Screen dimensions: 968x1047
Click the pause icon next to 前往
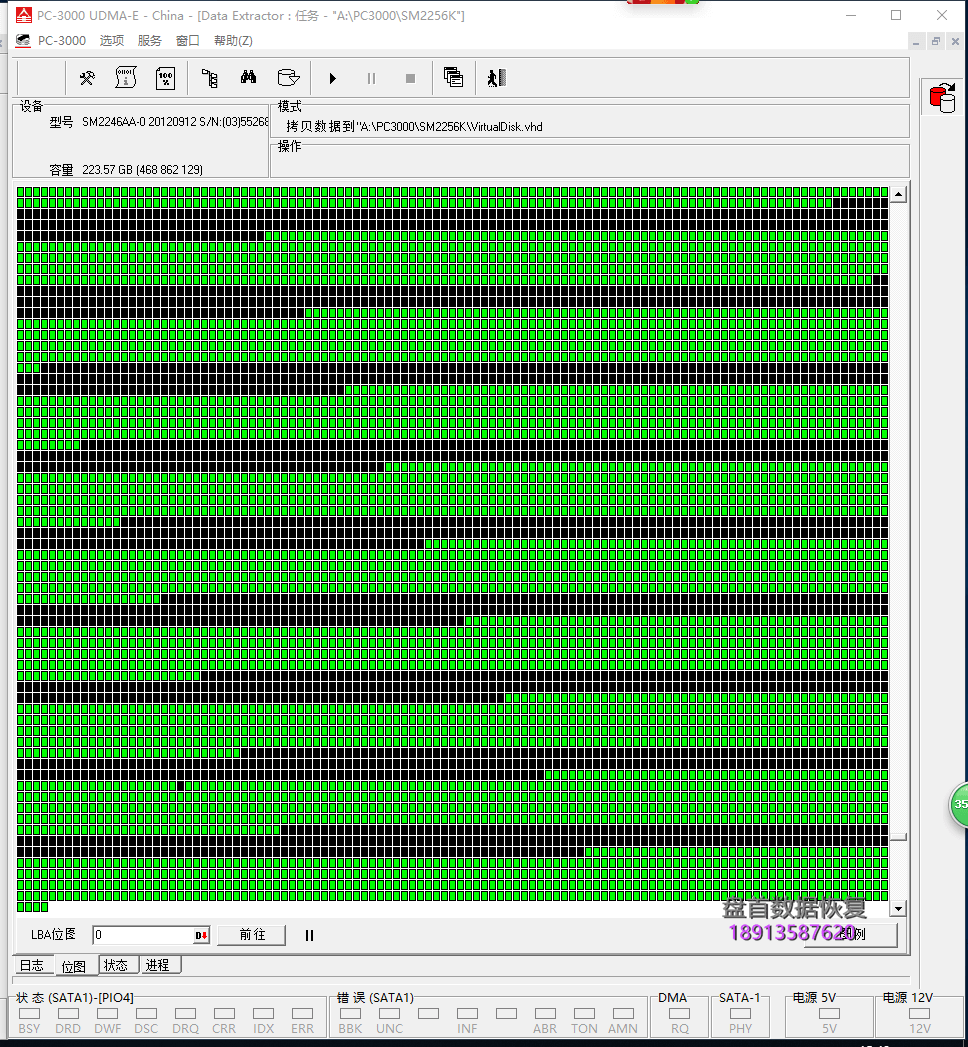coord(309,935)
